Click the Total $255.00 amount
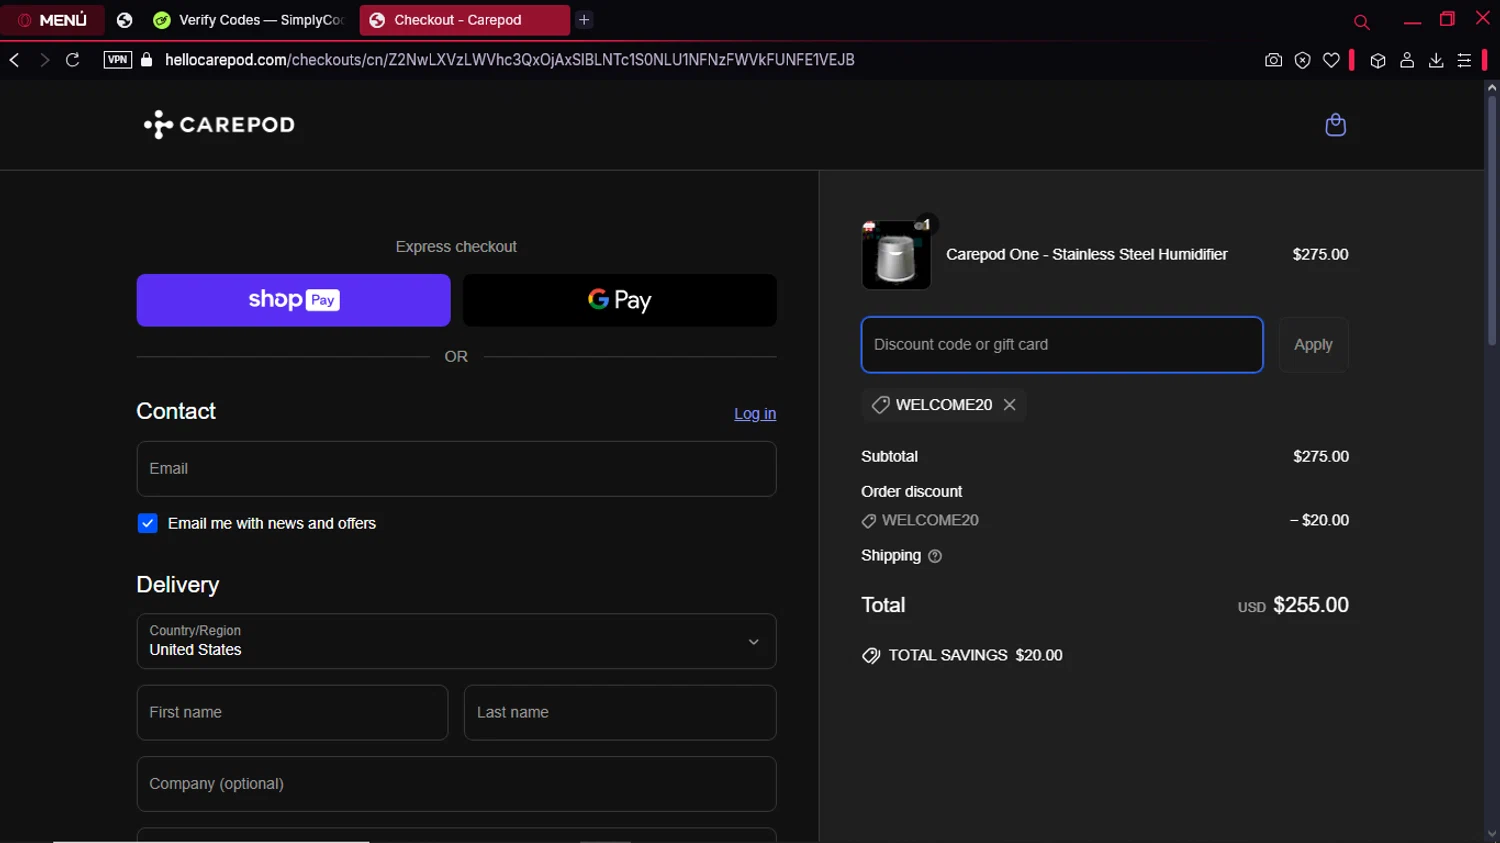This screenshot has width=1500, height=843. (x=1311, y=605)
